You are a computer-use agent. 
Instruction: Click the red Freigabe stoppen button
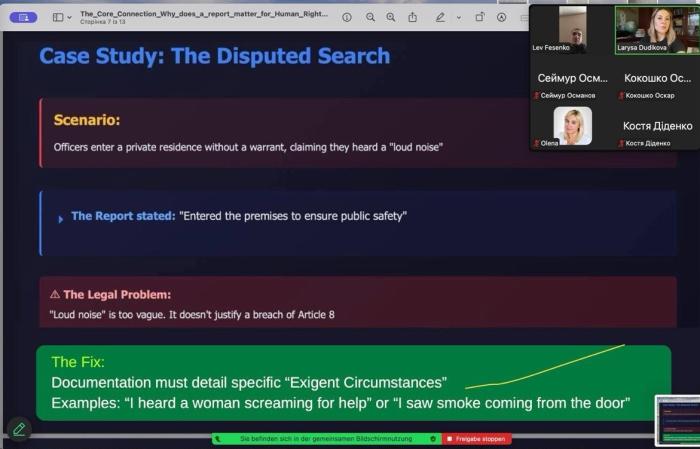coord(477,439)
